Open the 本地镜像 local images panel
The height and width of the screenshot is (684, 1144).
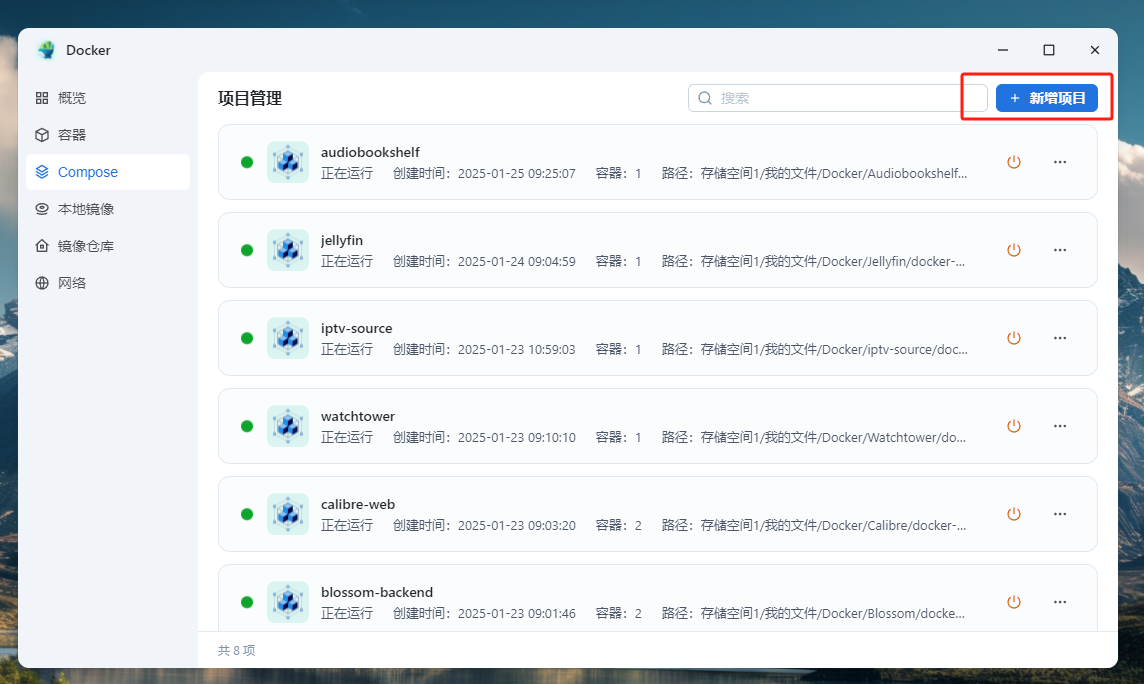[78, 209]
